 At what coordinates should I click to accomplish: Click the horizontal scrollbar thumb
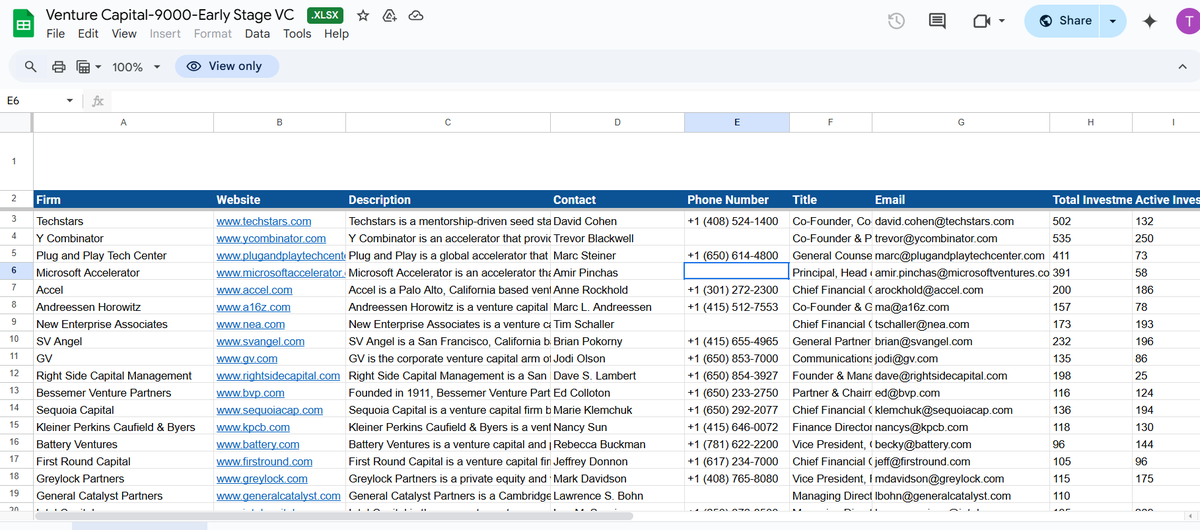click(x=336, y=516)
